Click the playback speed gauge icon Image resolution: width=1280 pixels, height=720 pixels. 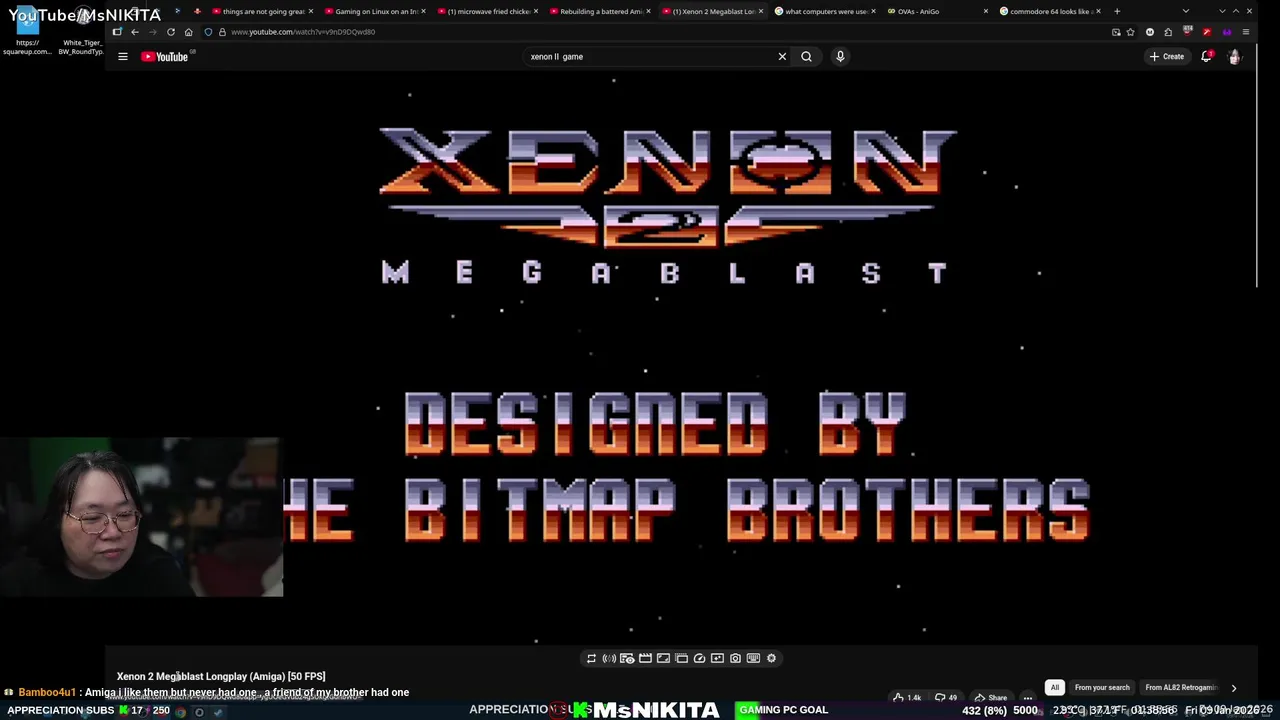pyautogui.click(x=699, y=658)
